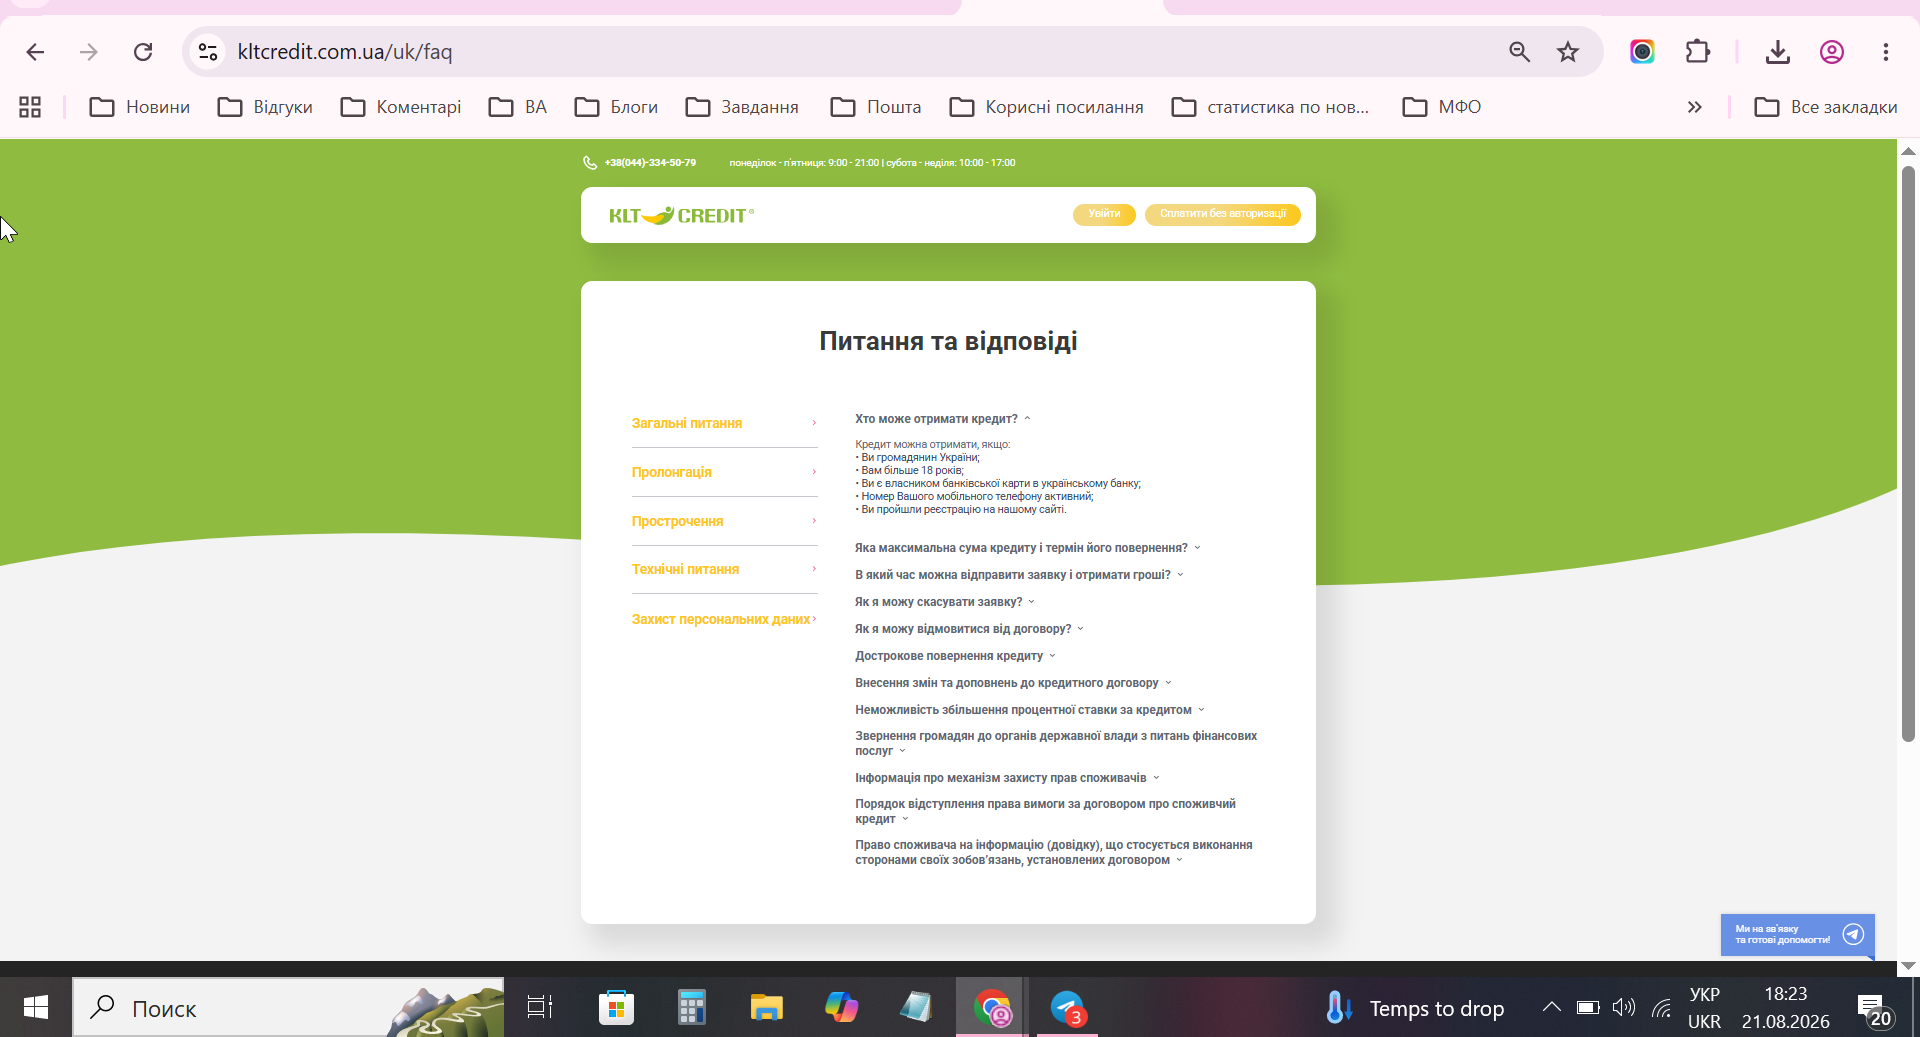Click 'Сплатити без авторизації' button
The height and width of the screenshot is (1037, 1920).
[x=1223, y=214]
